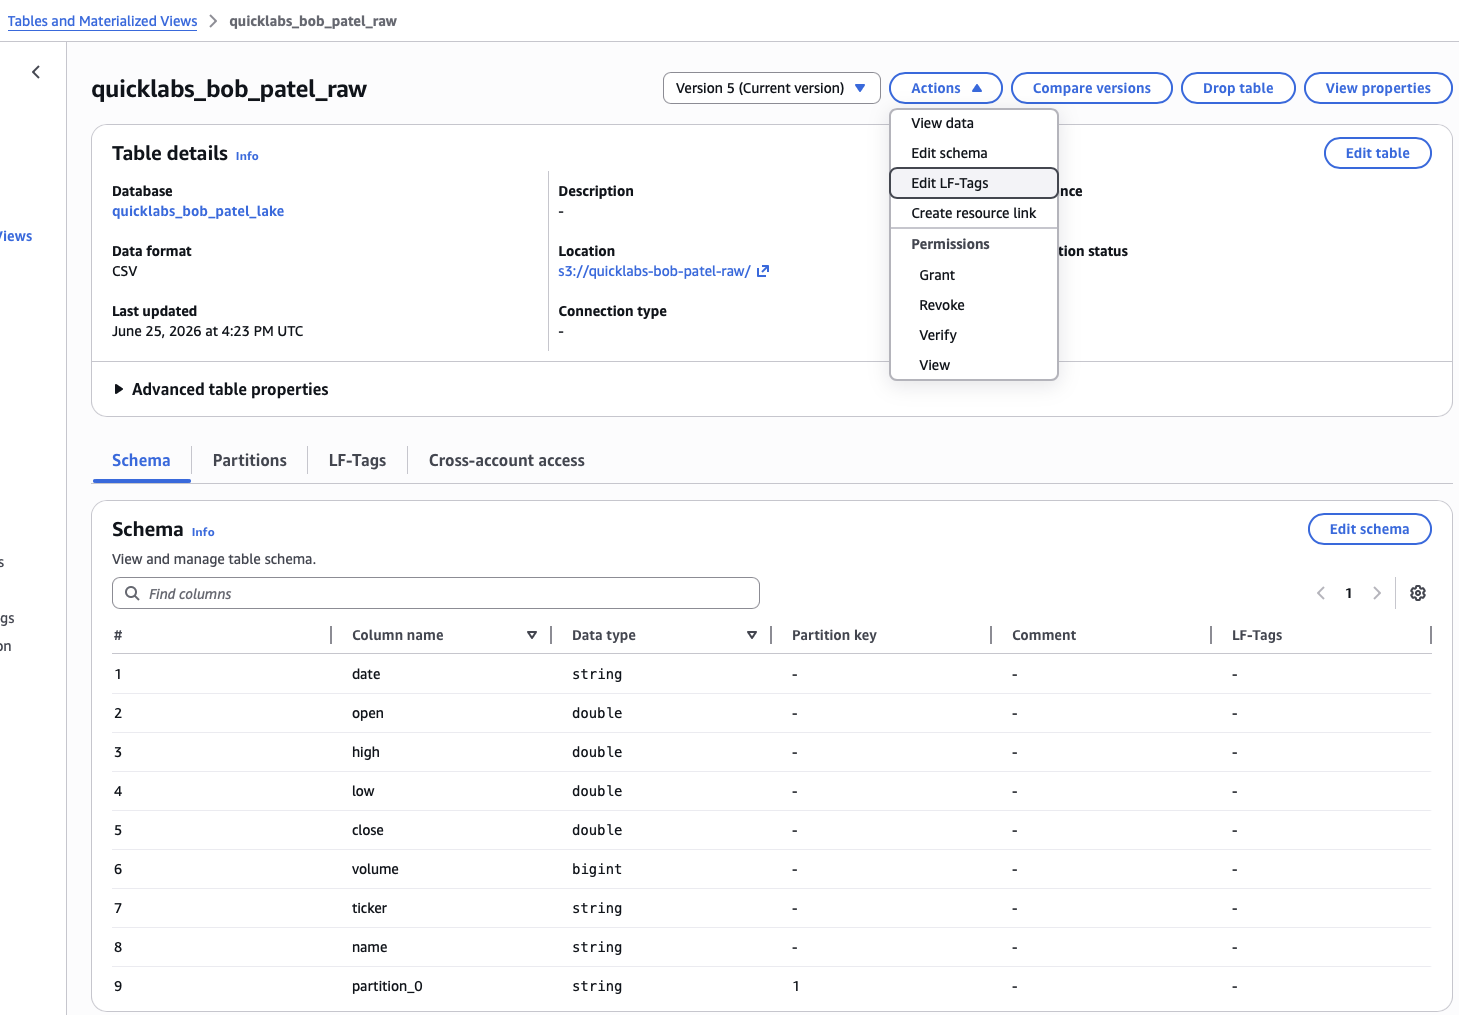Open the LF-Tags tab
1459x1015 pixels.
(x=357, y=460)
